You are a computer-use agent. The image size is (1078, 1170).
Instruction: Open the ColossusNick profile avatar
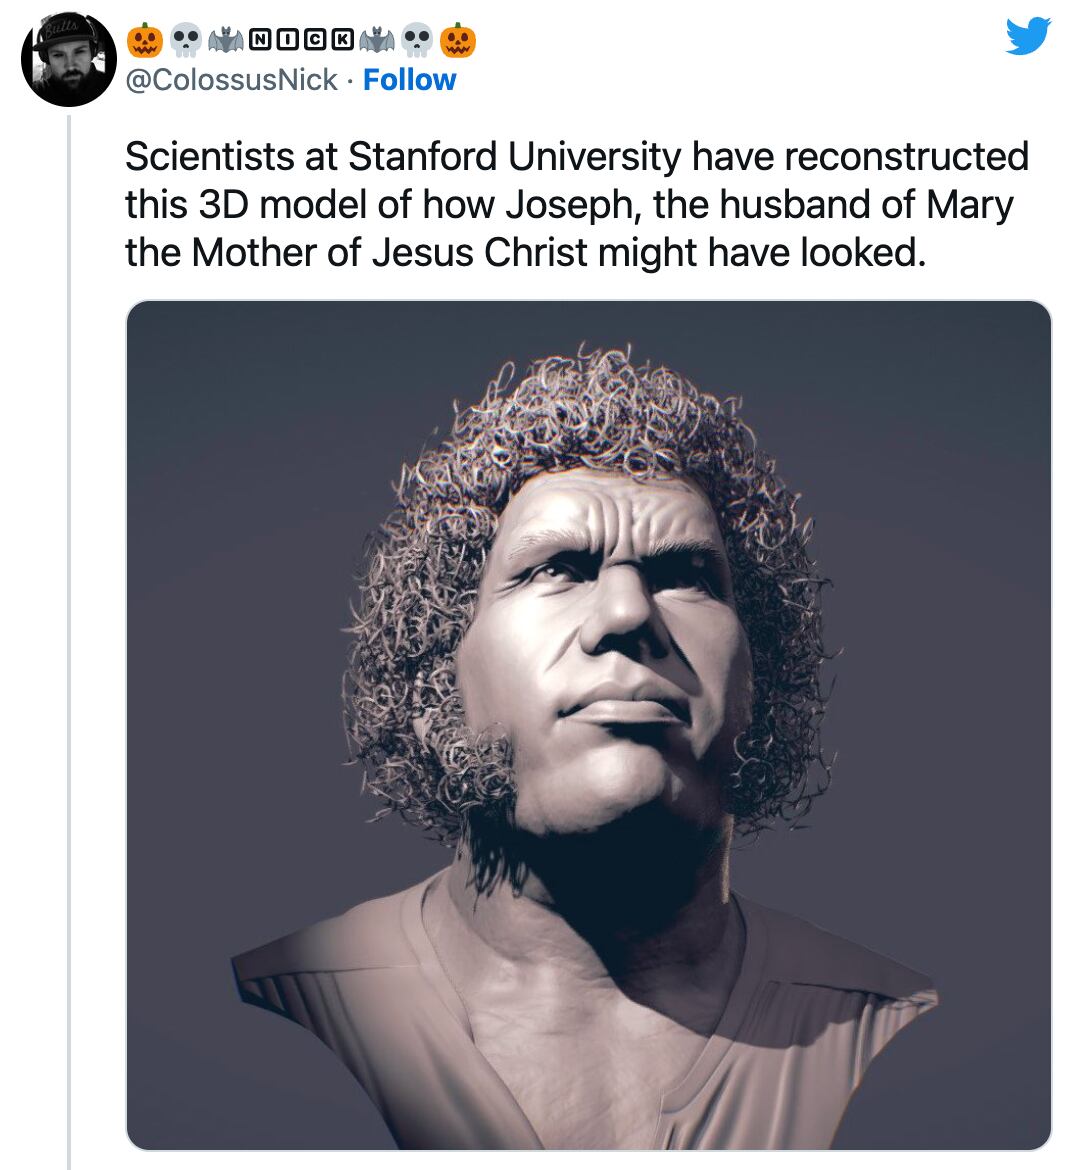(x=69, y=60)
